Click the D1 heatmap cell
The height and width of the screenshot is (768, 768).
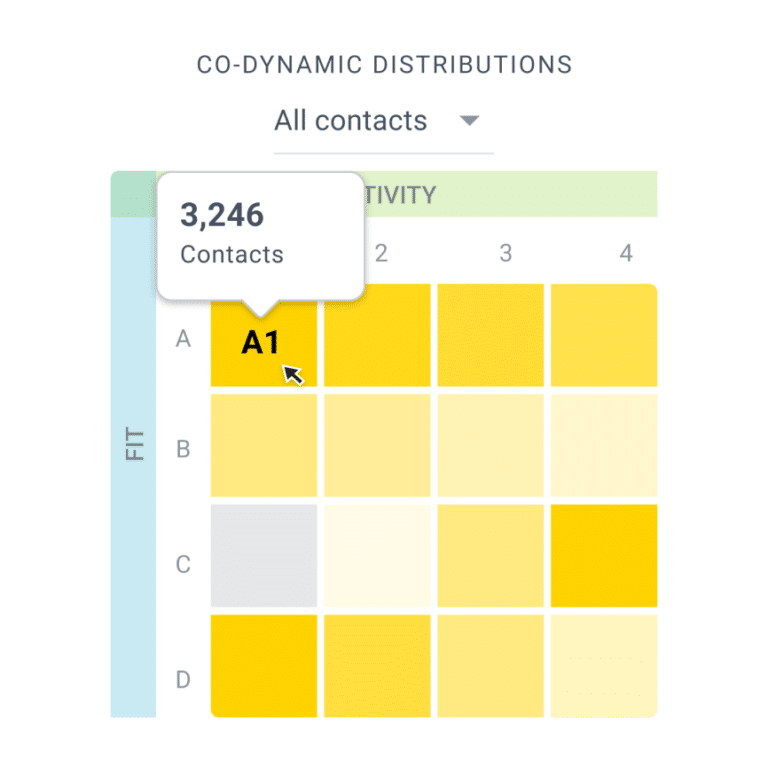(x=263, y=666)
